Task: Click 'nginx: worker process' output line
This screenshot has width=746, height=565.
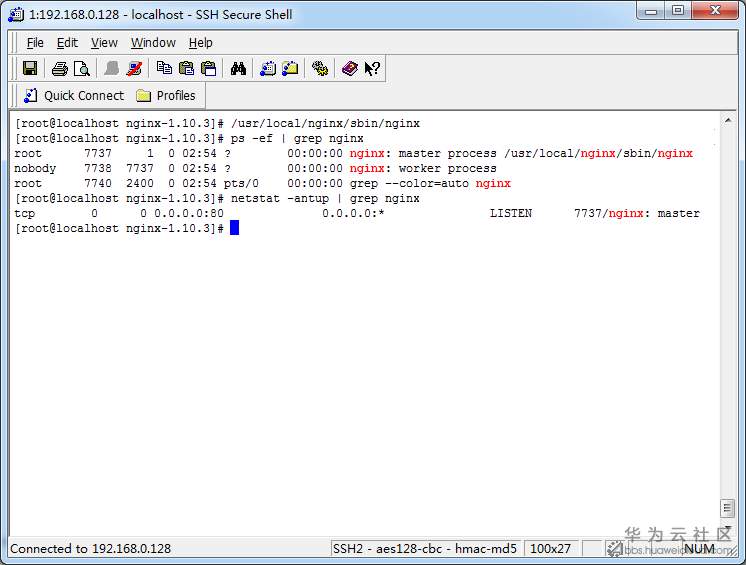Action: [423, 168]
